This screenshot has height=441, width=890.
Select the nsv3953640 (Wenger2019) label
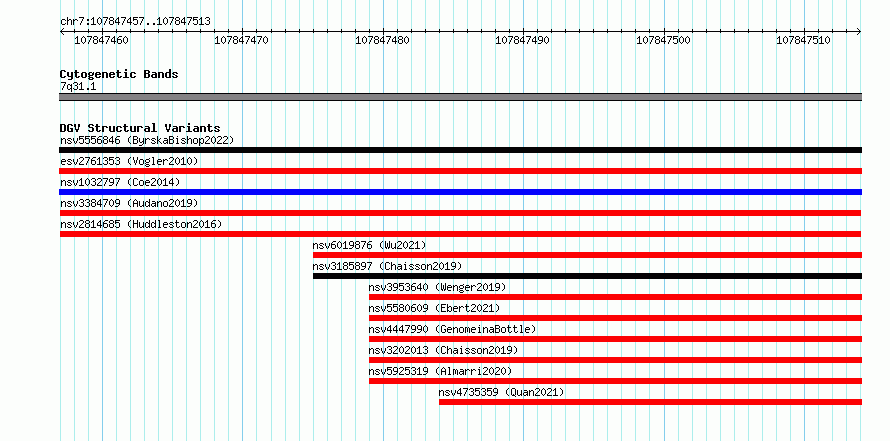point(437,287)
